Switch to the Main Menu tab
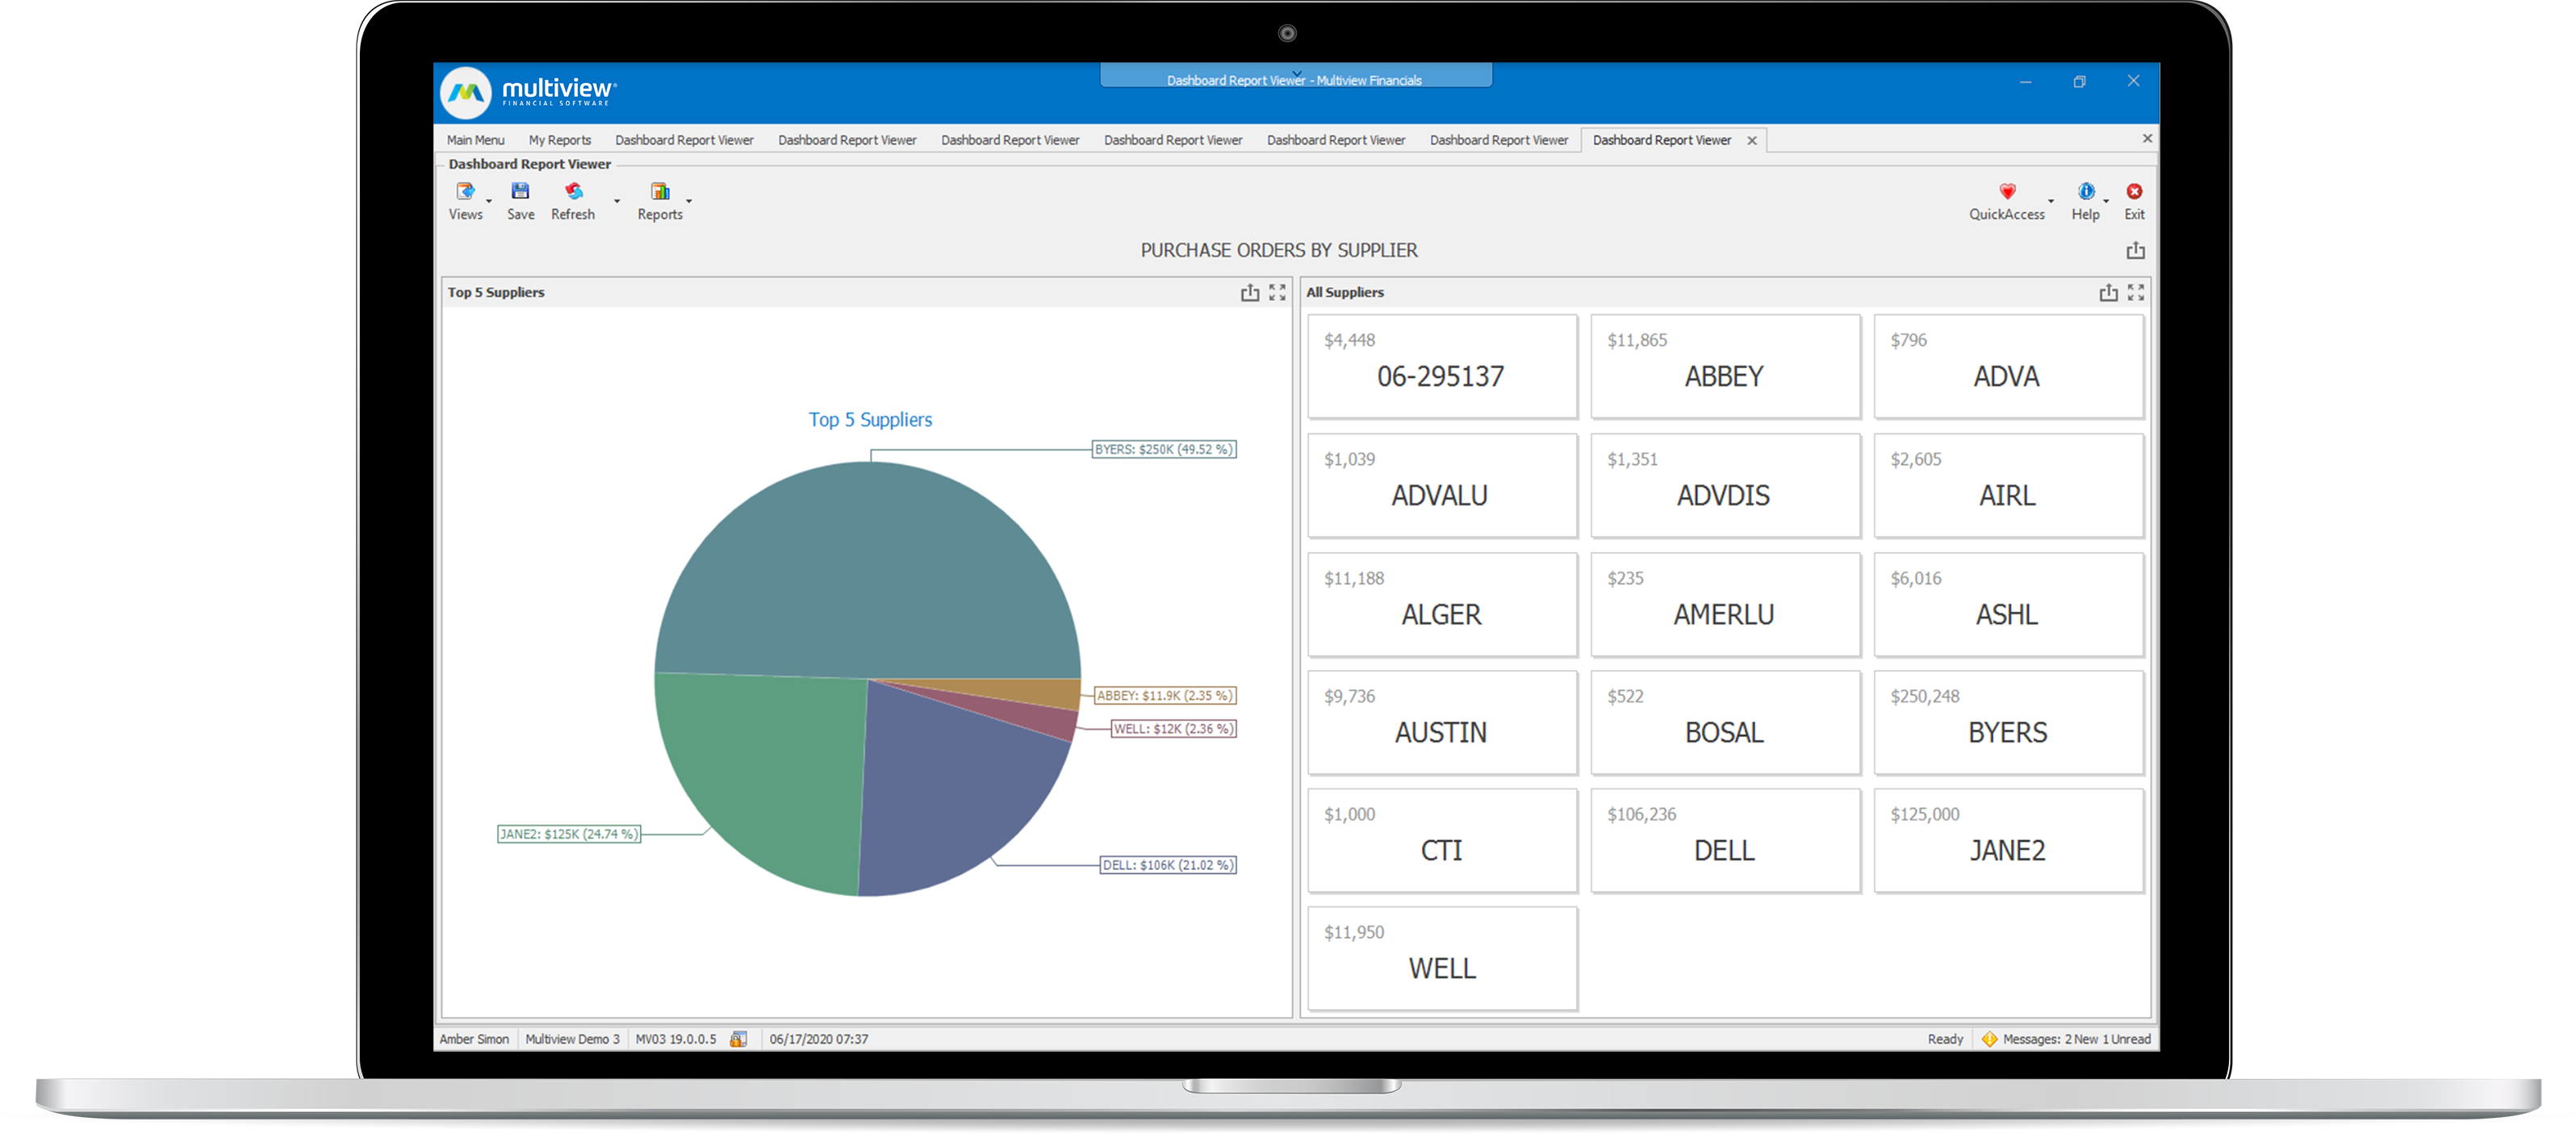2576x1134 pixels. coord(475,140)
